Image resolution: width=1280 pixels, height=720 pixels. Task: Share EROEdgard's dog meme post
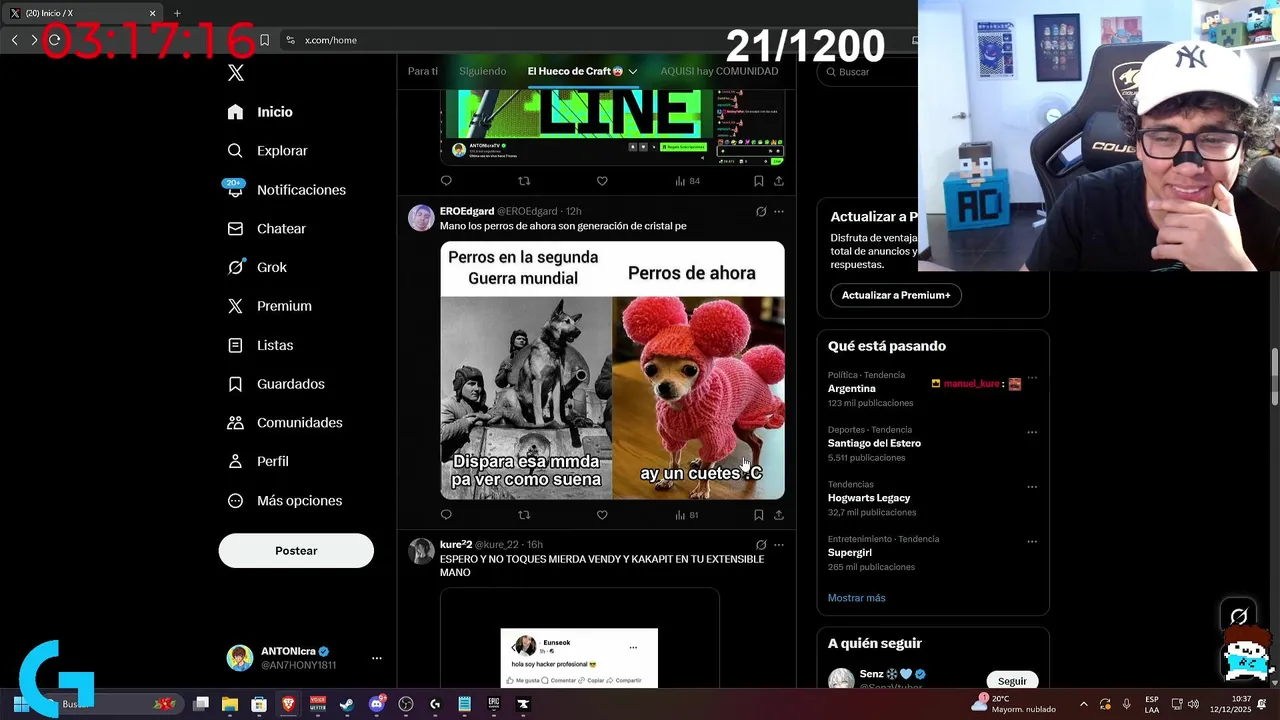pos(779,515)
